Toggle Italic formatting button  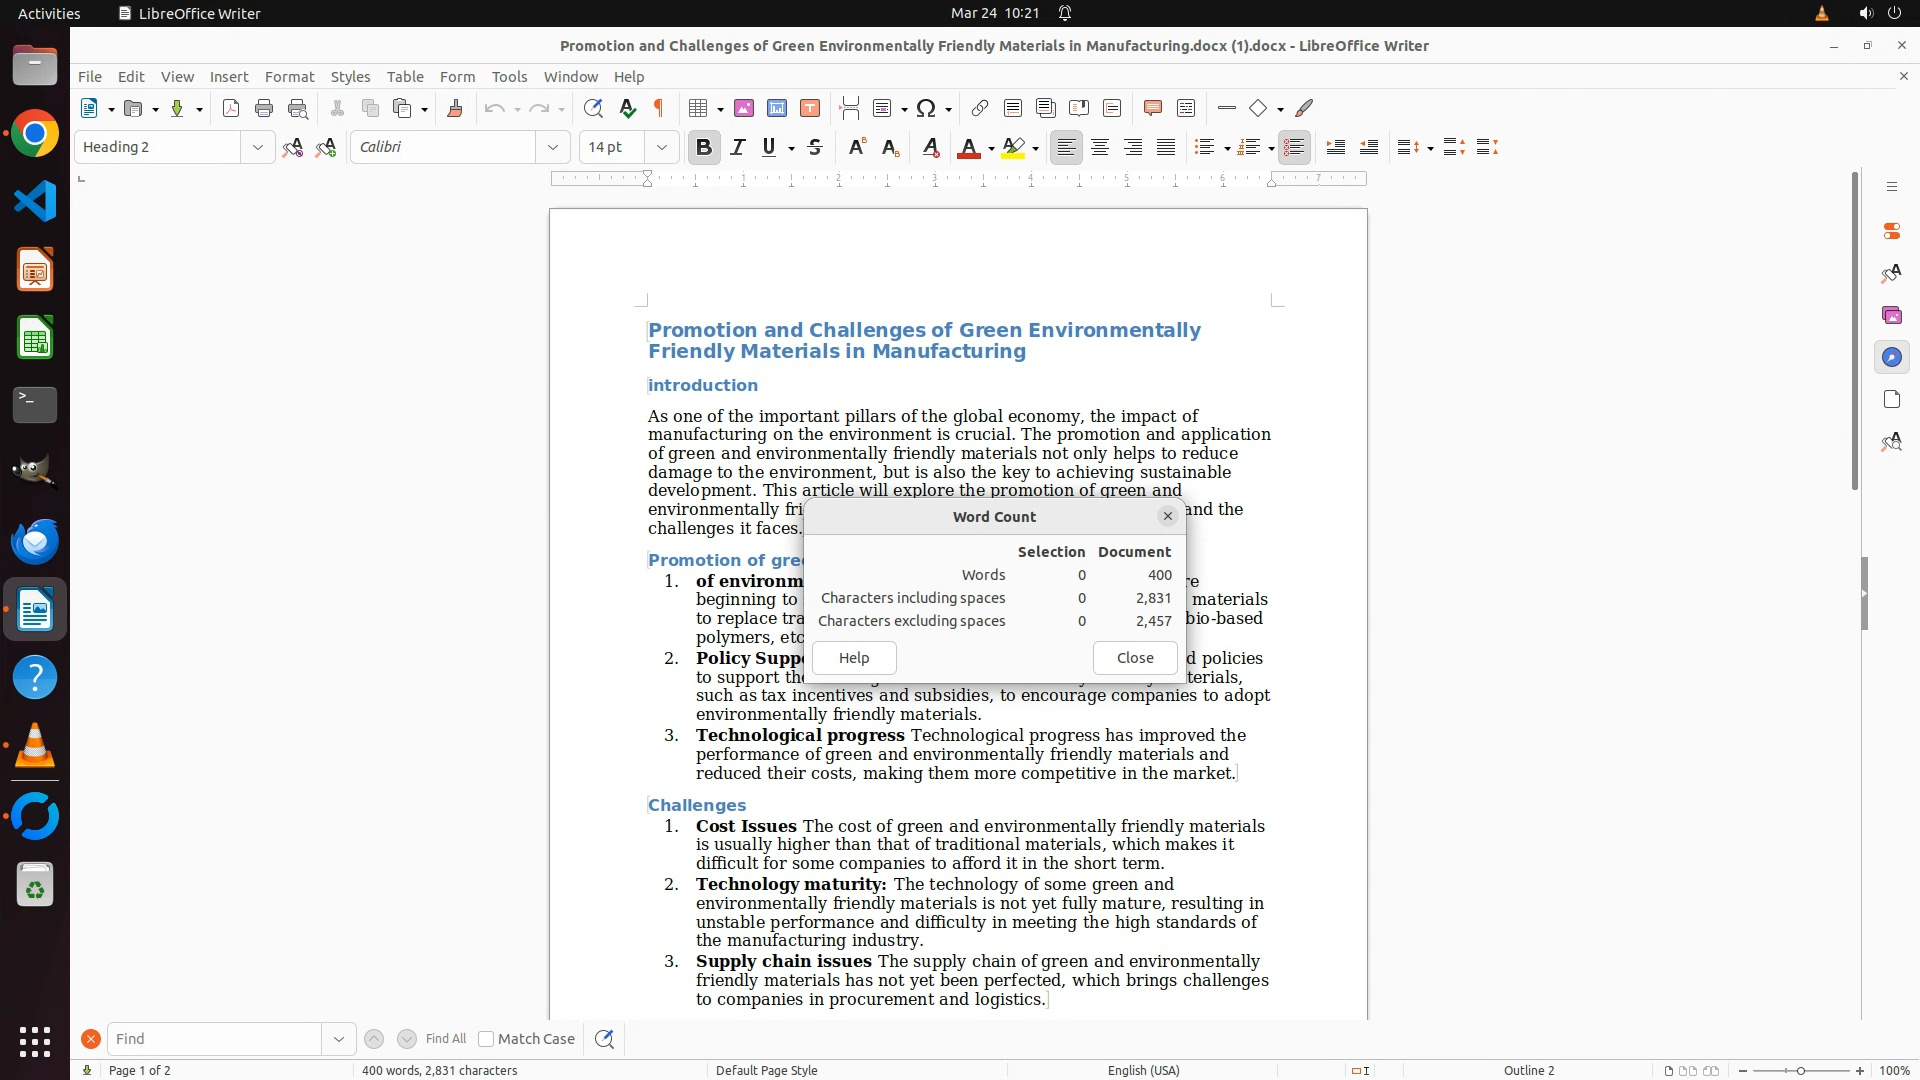[738, 147]
